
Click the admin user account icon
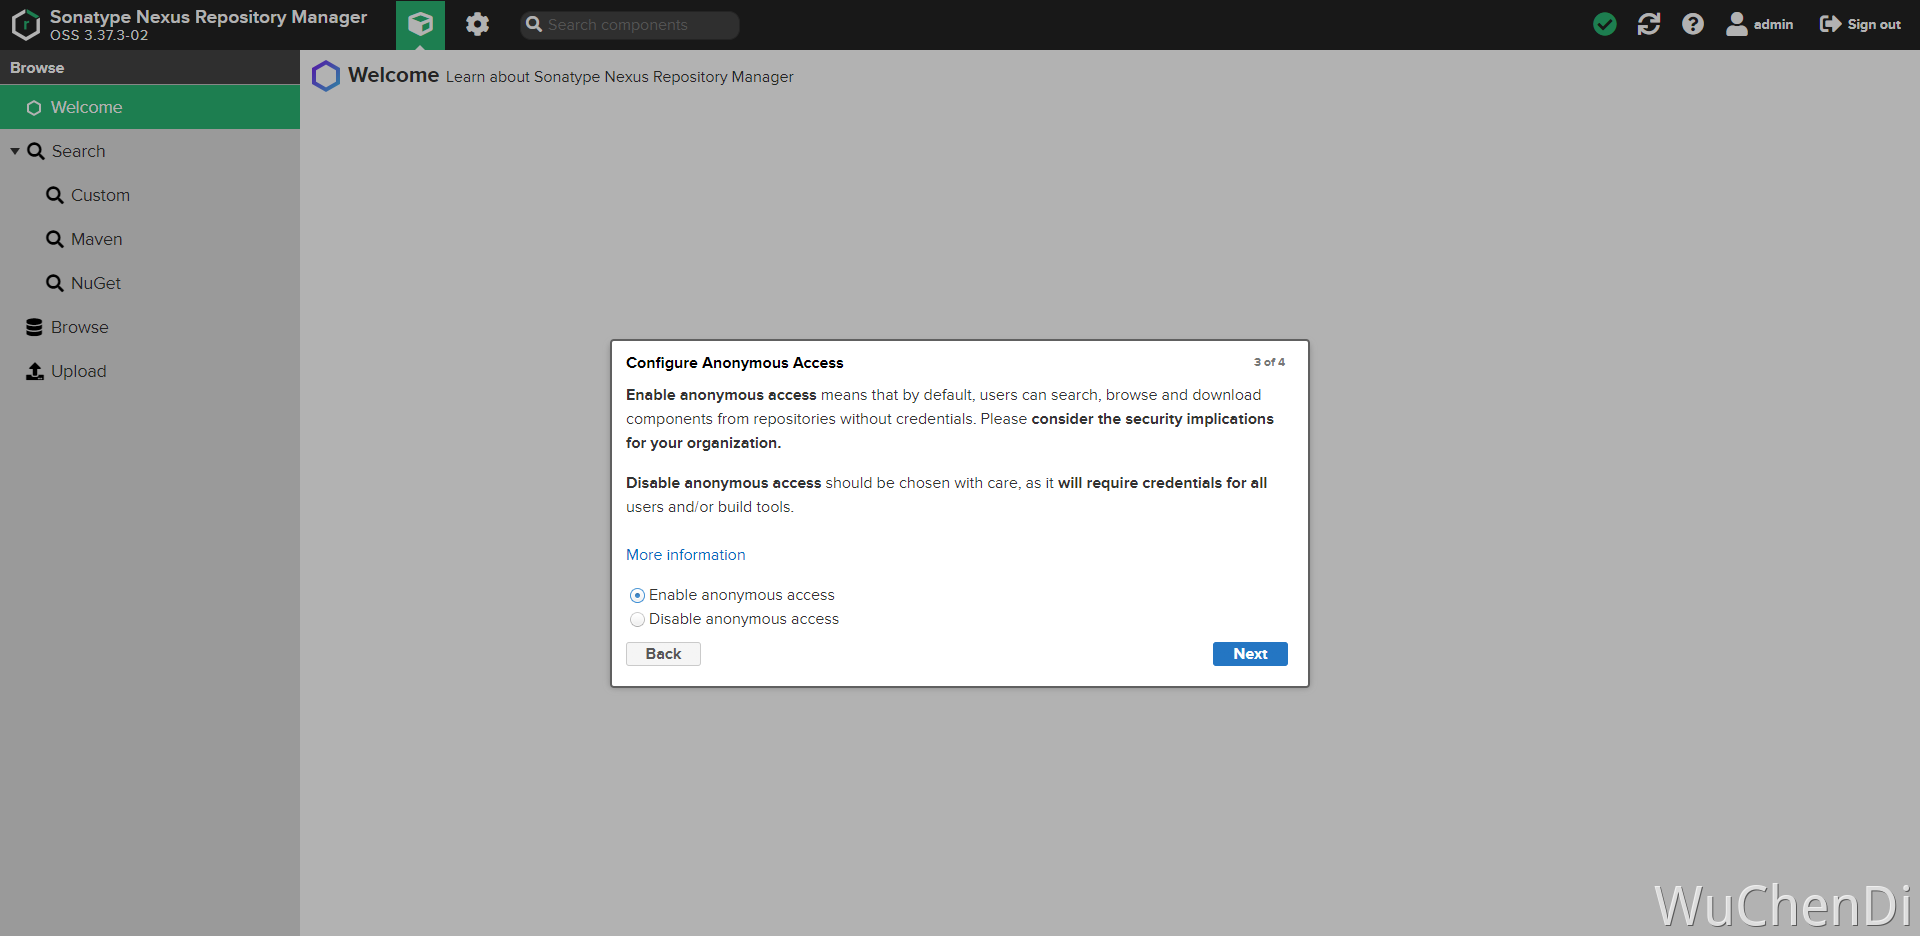[1737, 24]
